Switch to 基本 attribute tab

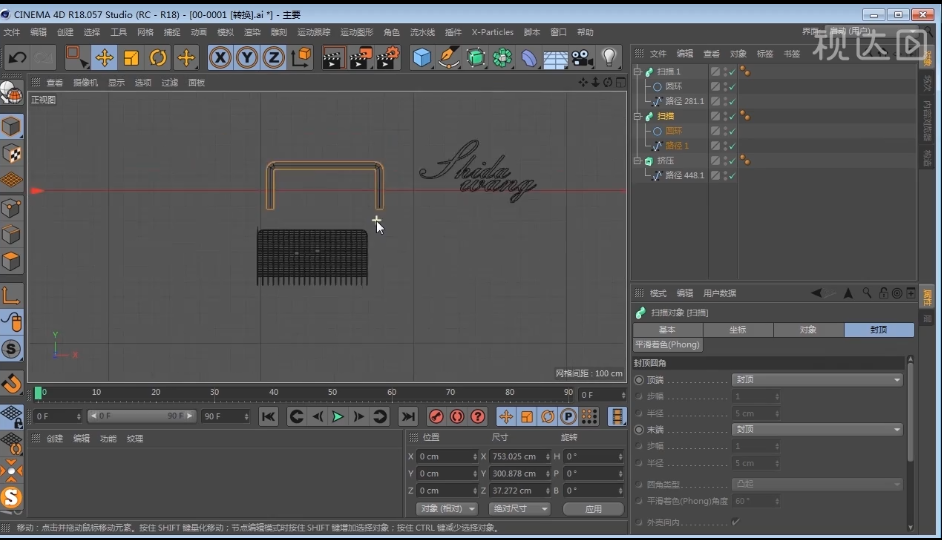click(x=667, y=329)
